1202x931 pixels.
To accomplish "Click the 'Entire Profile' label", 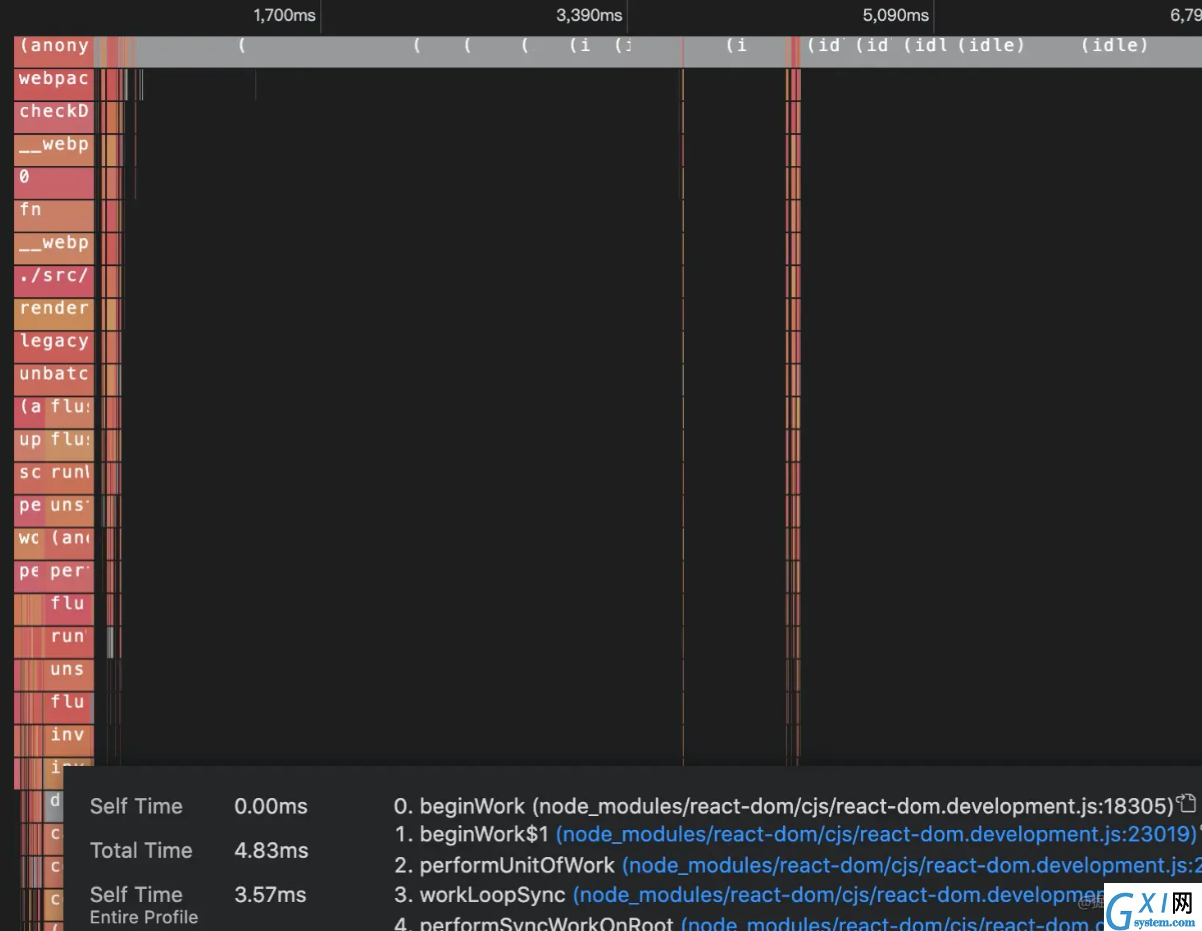I will coord(144,917).
